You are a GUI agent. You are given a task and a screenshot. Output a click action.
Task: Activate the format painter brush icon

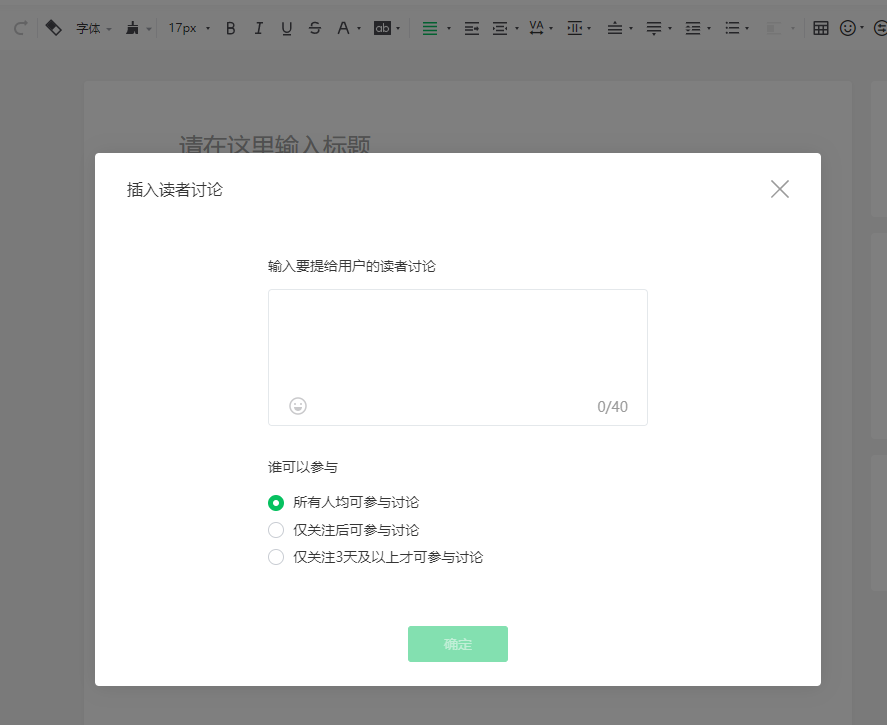point(132,28)
